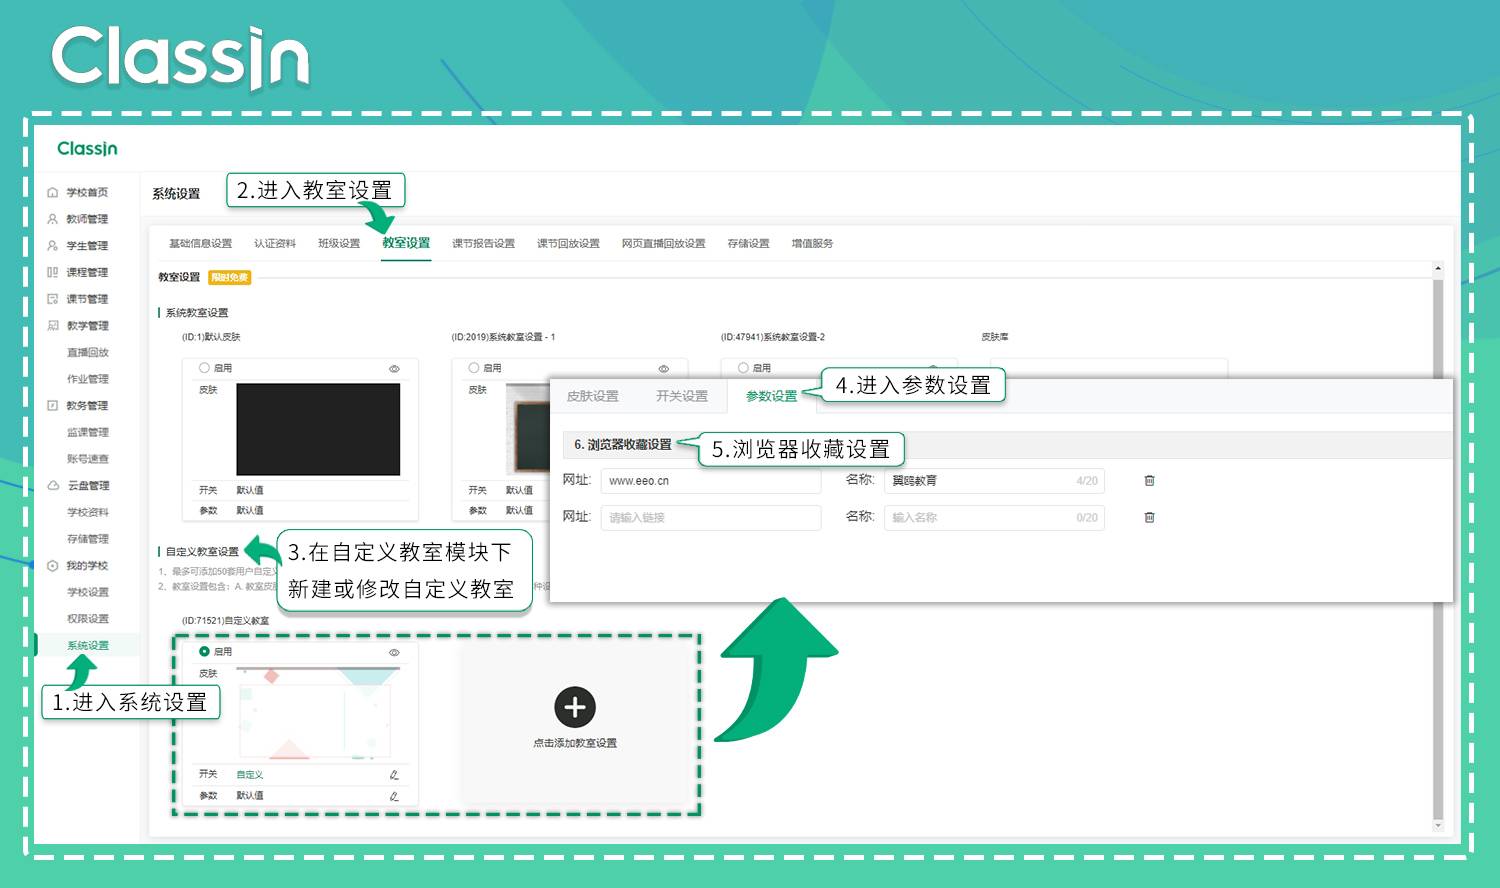Click the 教学管理 sidebar icon
Image resolution: width=1500 pixels, height=888 pixels.
pos(53,325)
